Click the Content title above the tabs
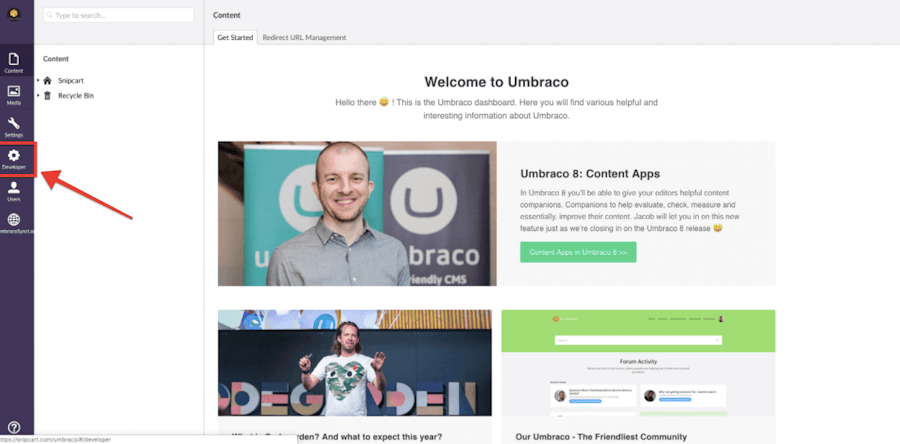Image resolution: width=900 pixels, height=444 pixels. point(227,15)
